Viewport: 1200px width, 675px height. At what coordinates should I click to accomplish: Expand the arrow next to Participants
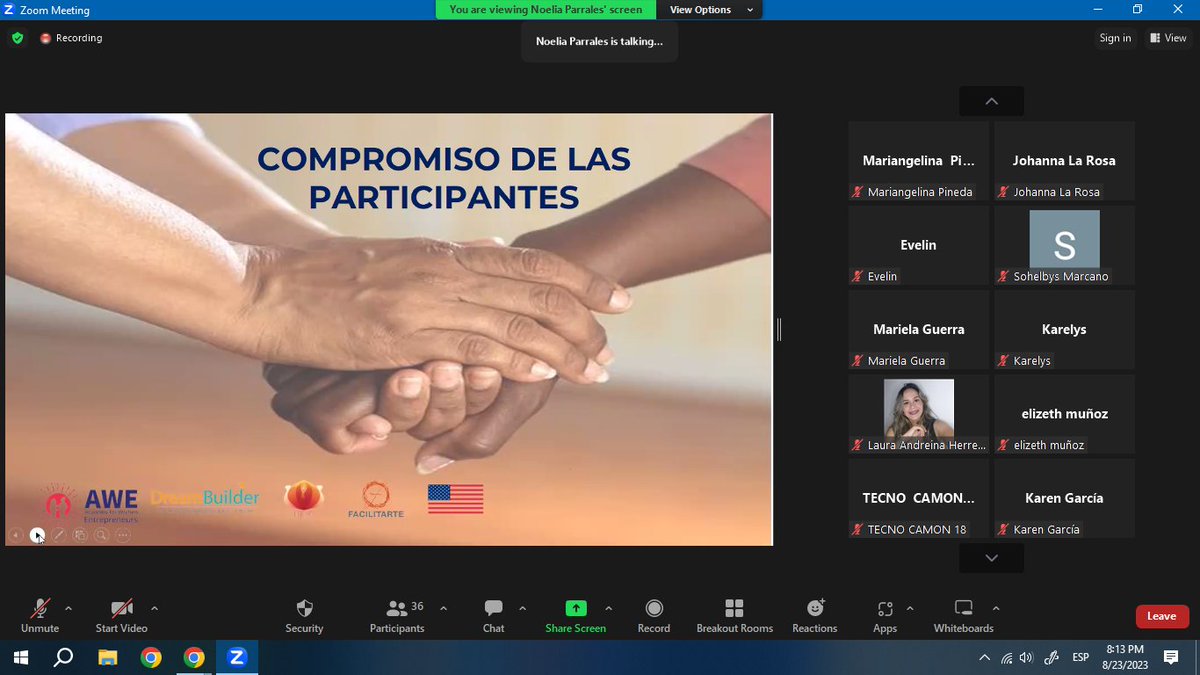pos(443,608)
